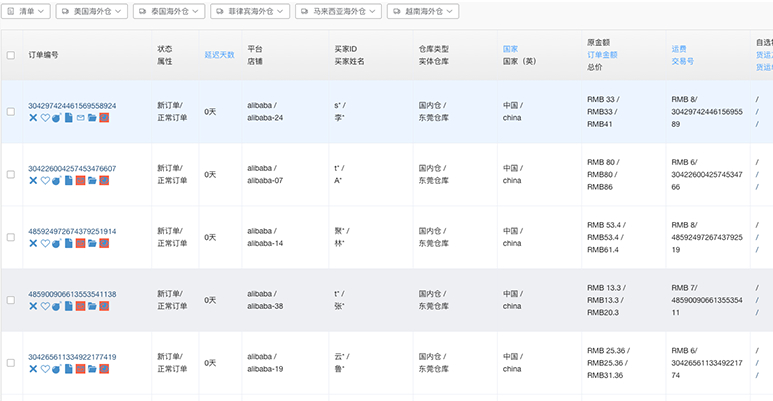Click the bomb icon for order 485924972674379251914

pyautogui.click(x=56, y=244)
